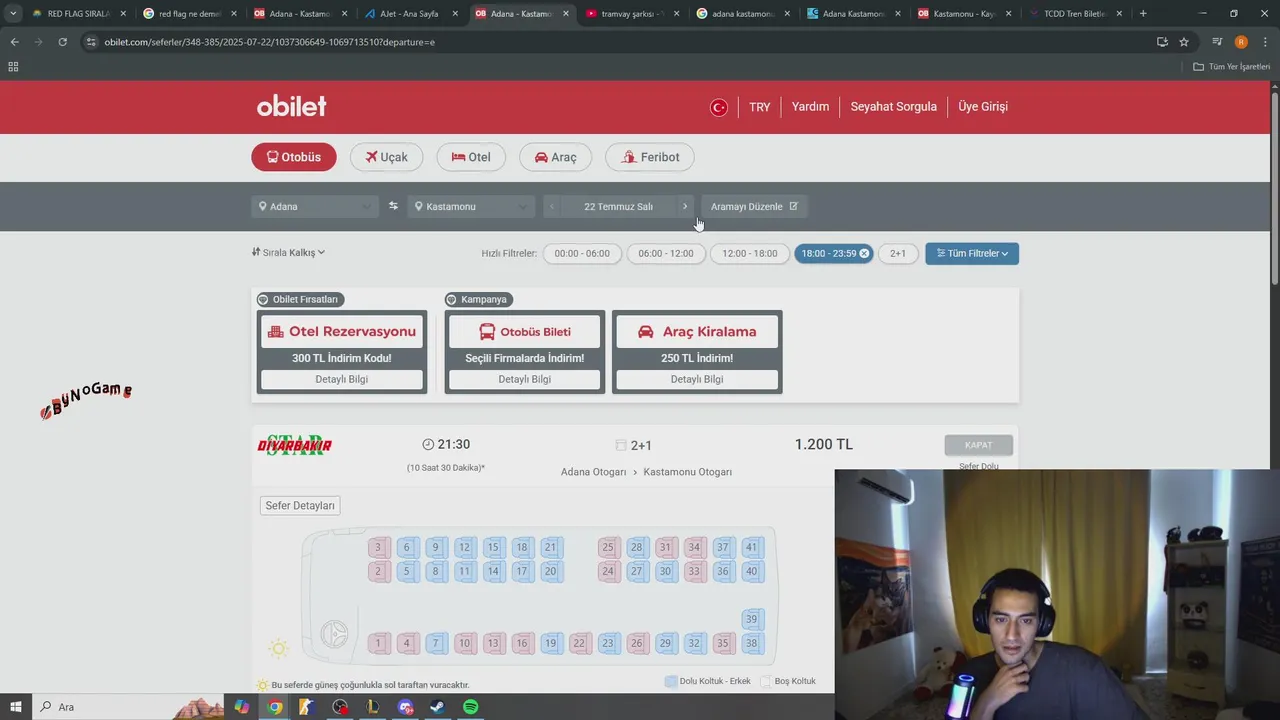
Task: Switch to tramvay şarkısı browser tab
Action: tap(633, 14)
